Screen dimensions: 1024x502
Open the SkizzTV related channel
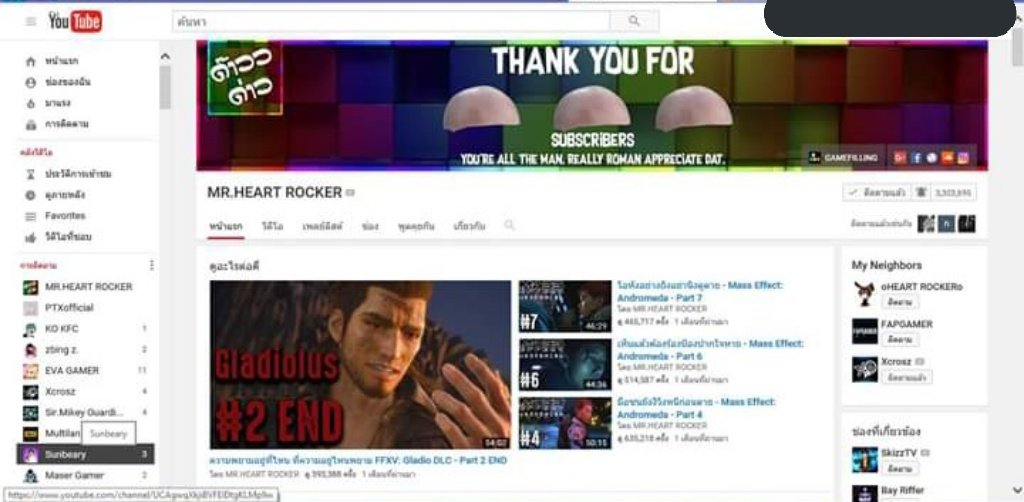pos(899,452)
